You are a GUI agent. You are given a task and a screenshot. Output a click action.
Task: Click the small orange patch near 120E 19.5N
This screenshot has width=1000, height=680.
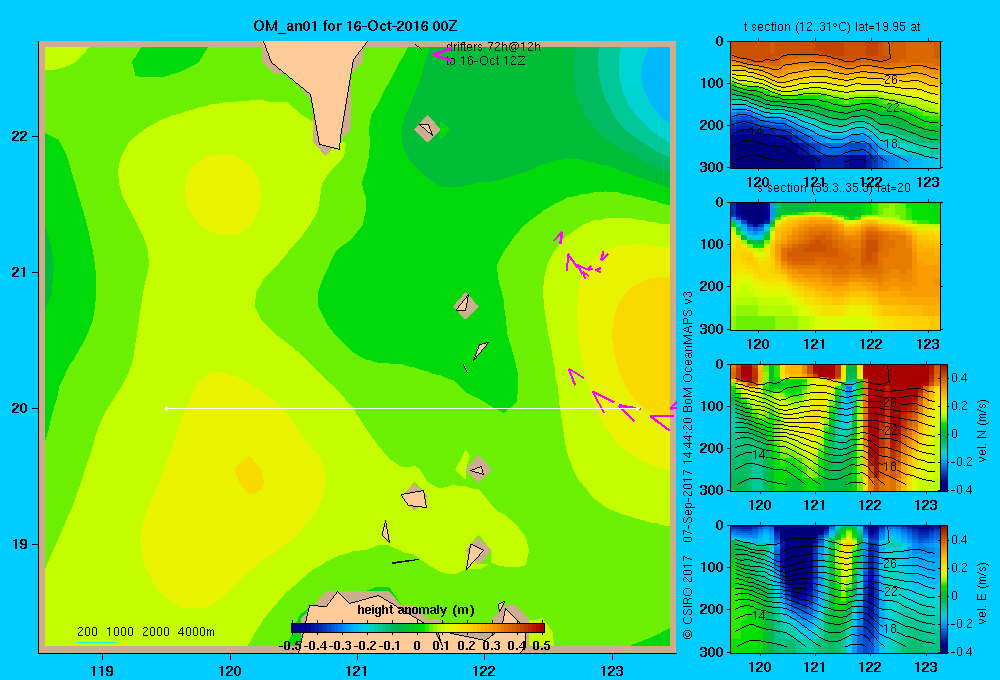249,475
